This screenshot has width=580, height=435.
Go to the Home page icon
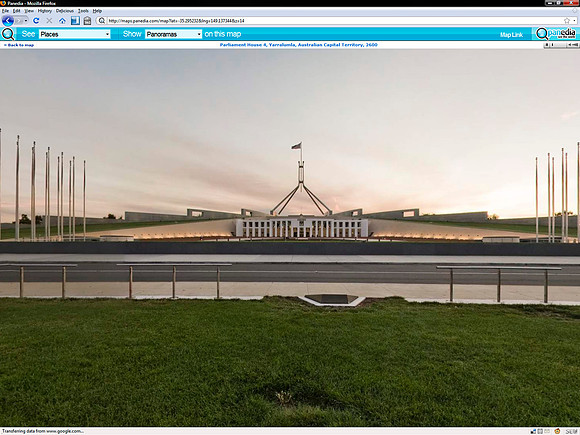(62, 21)
